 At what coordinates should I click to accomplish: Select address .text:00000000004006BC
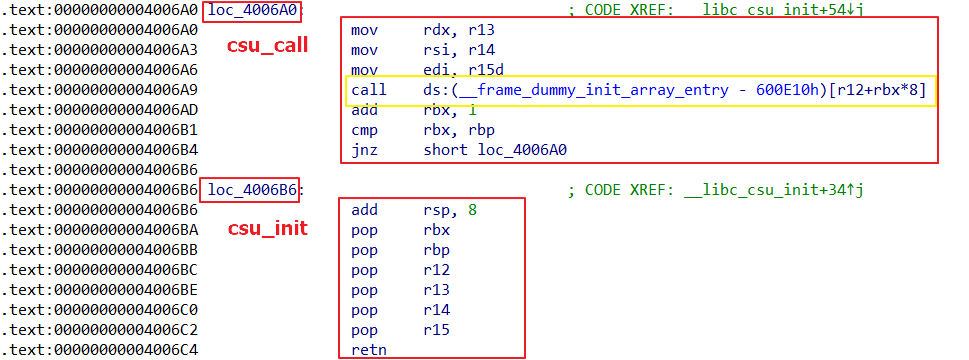pos(100,270)
